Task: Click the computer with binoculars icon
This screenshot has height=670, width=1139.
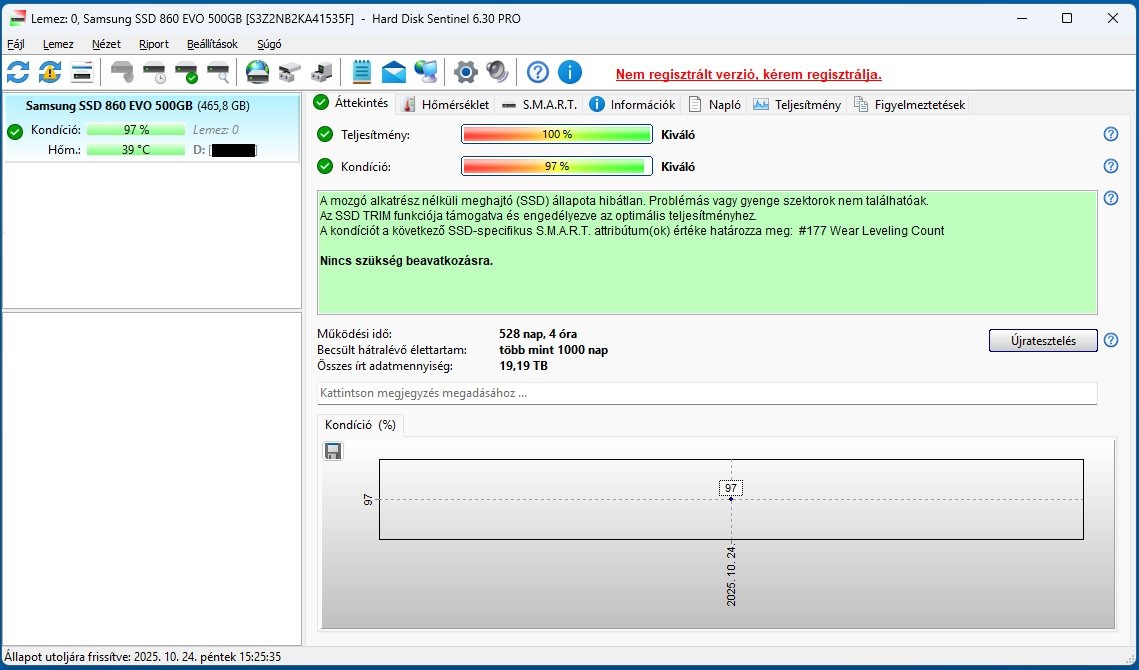Action: (x=321, y=72)
